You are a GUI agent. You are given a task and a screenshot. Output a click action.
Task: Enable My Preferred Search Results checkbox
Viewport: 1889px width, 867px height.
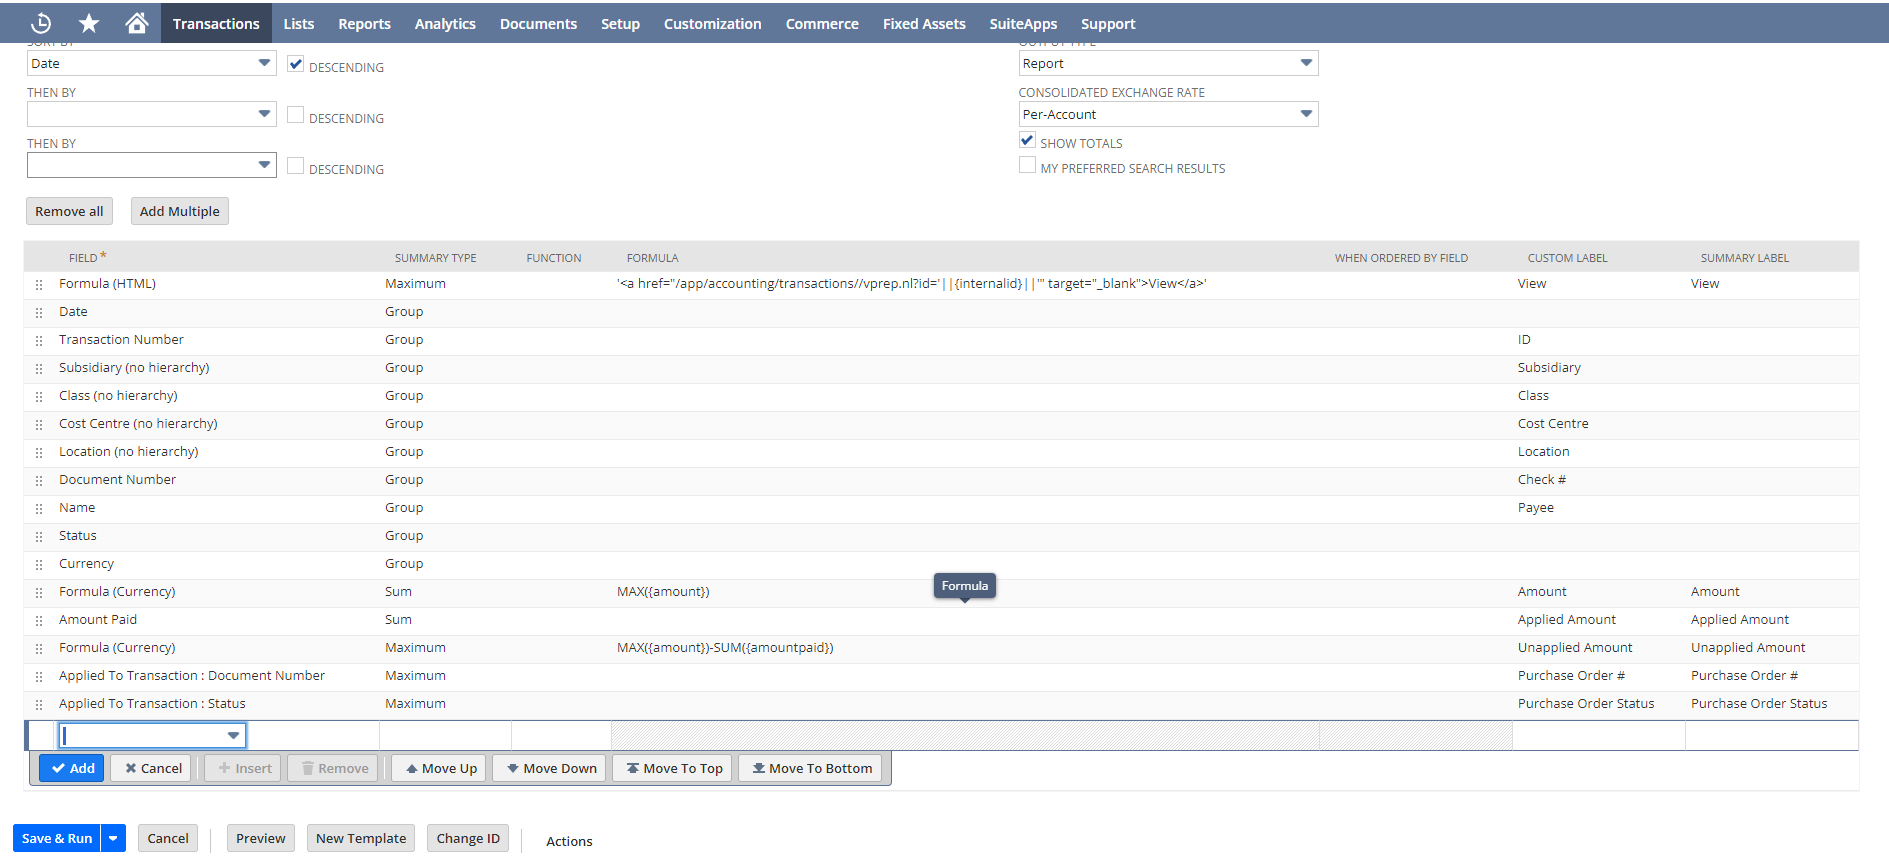pyautogui.click(x=1027, y=166)
